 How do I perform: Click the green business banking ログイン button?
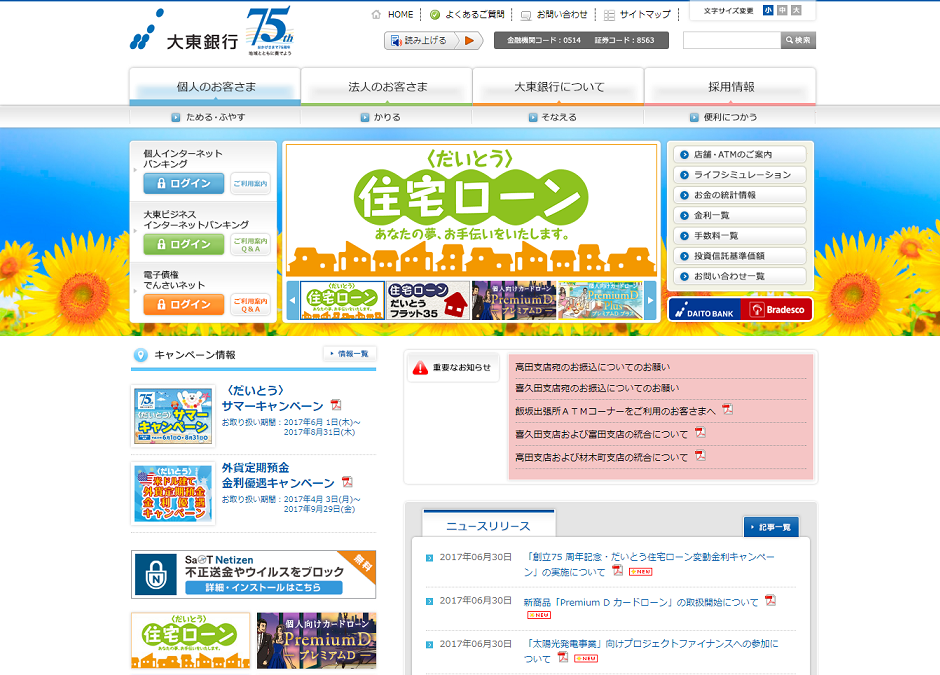pyautogui.click(x=183, y=244)
